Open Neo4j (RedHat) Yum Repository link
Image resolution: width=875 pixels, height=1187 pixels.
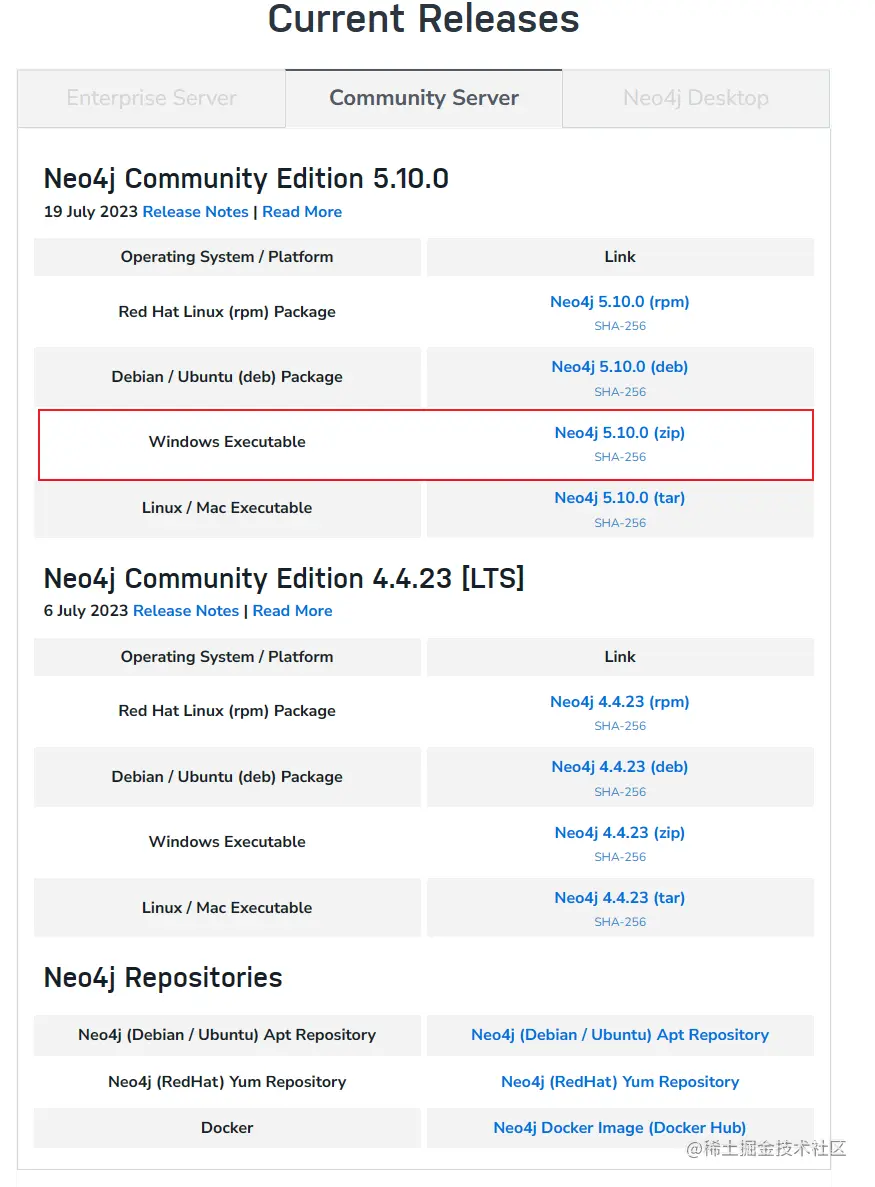coord(620,1082)
